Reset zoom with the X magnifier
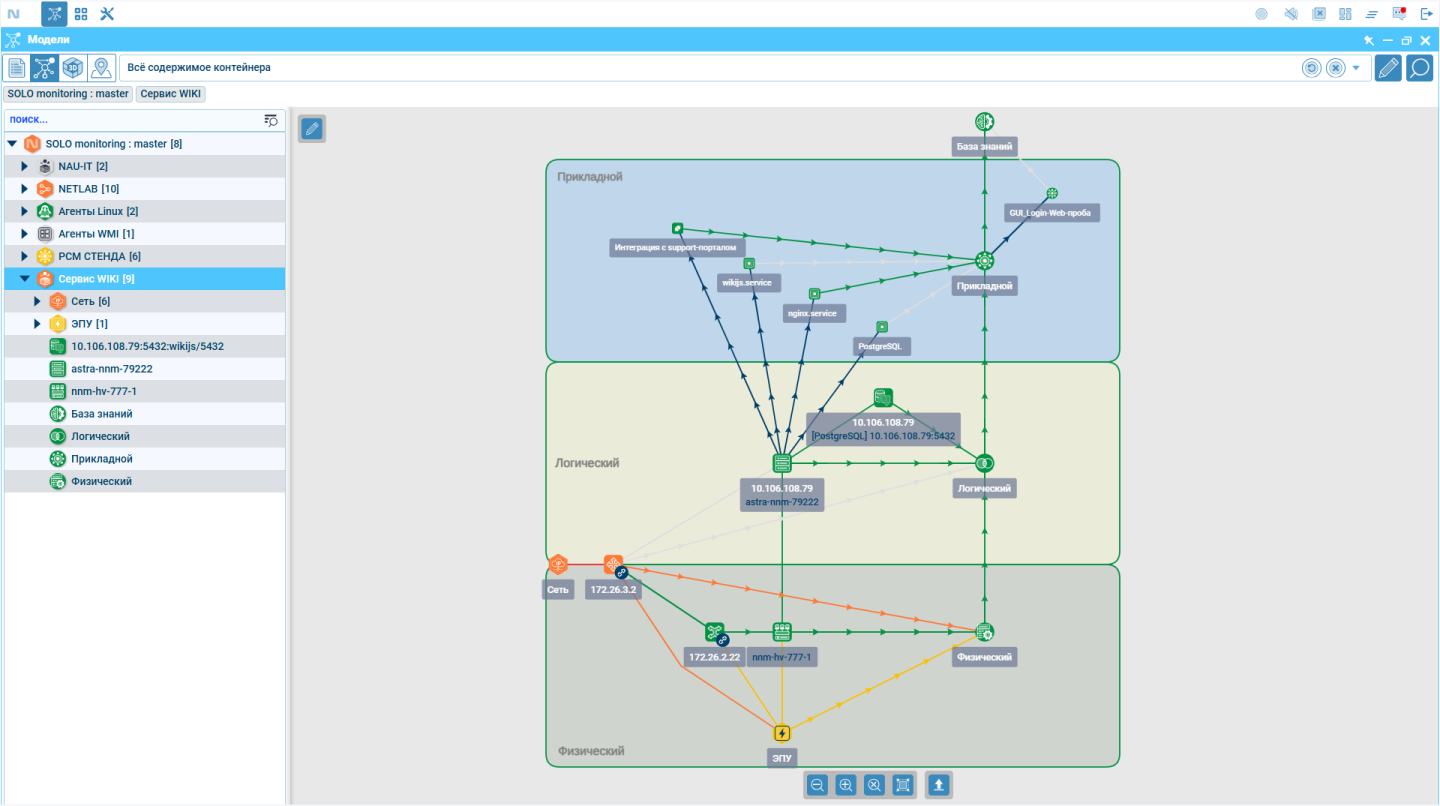 pos(874,785)
